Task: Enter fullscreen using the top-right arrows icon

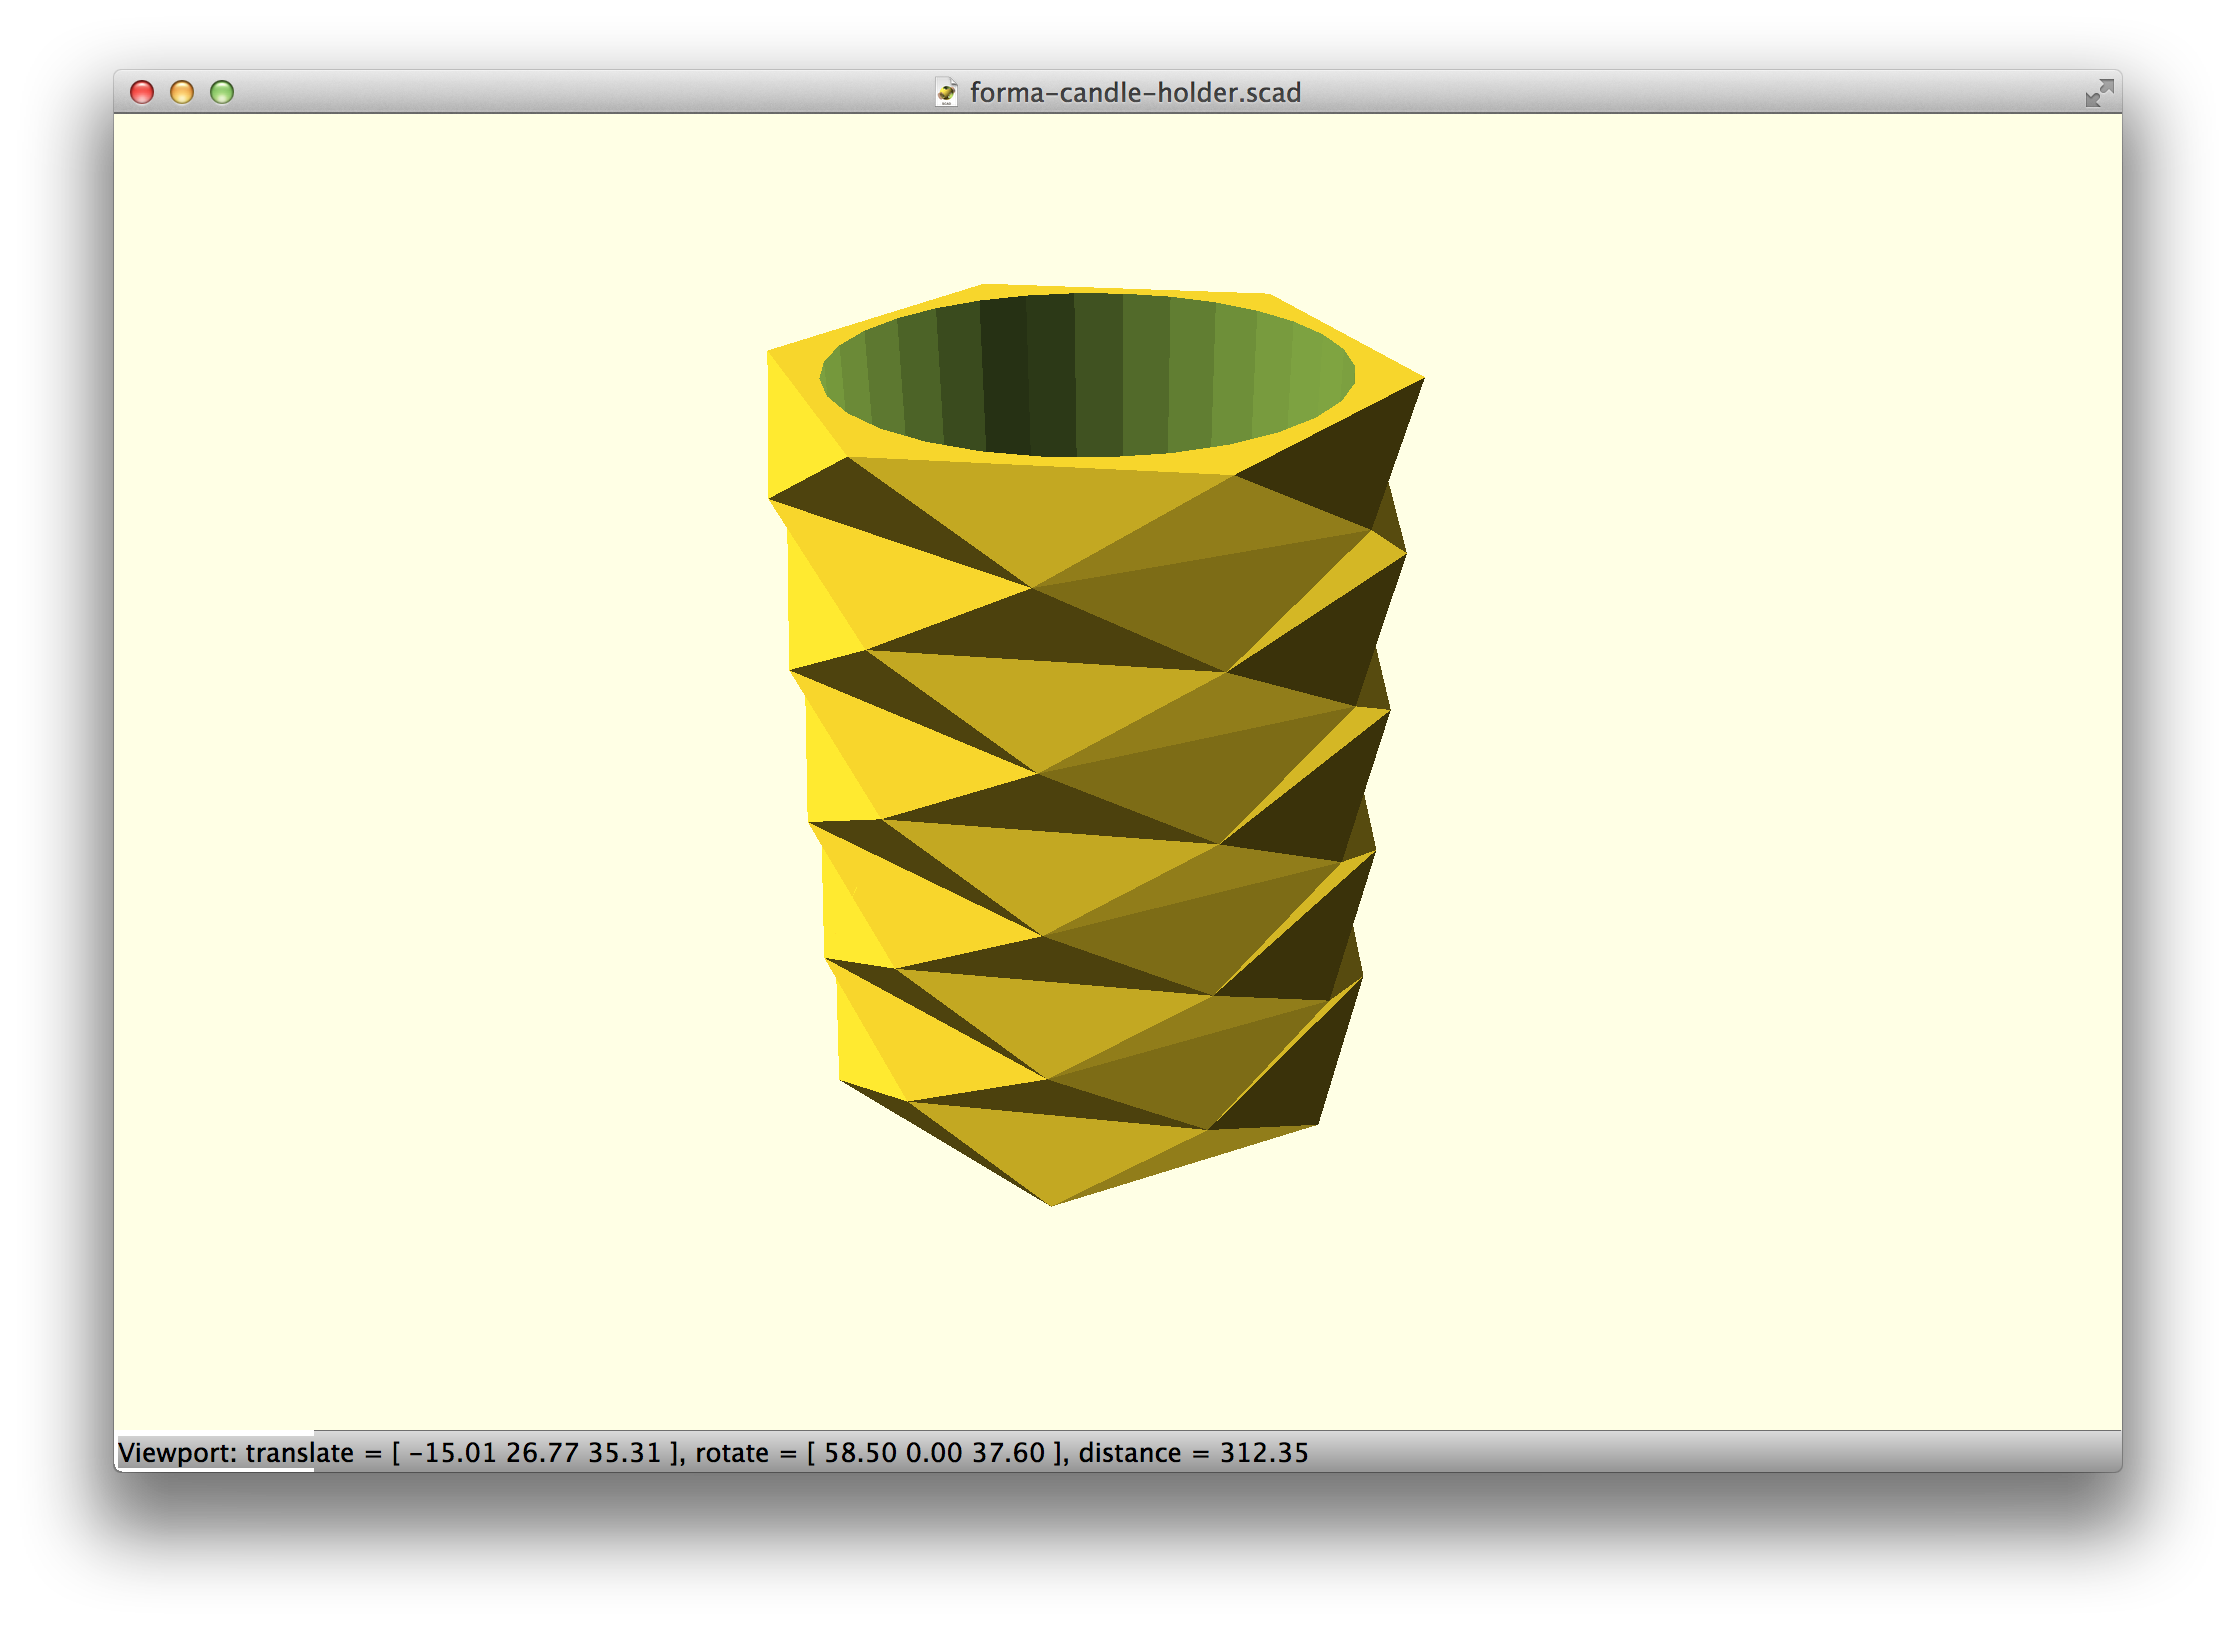Action: point(2098,93)
